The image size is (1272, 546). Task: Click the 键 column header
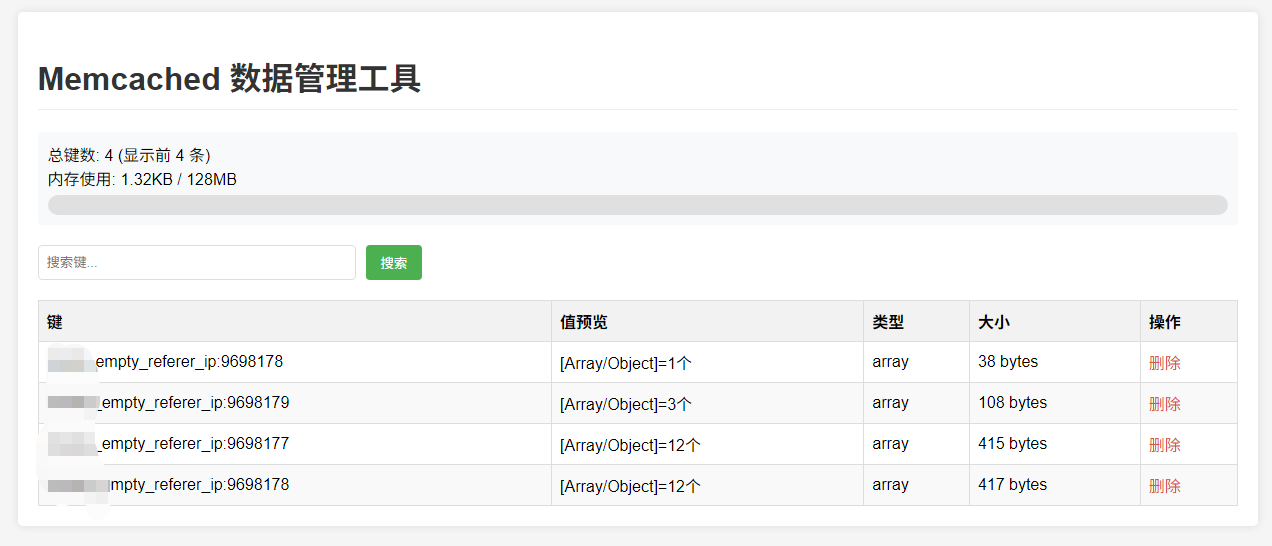pos(55,322)
